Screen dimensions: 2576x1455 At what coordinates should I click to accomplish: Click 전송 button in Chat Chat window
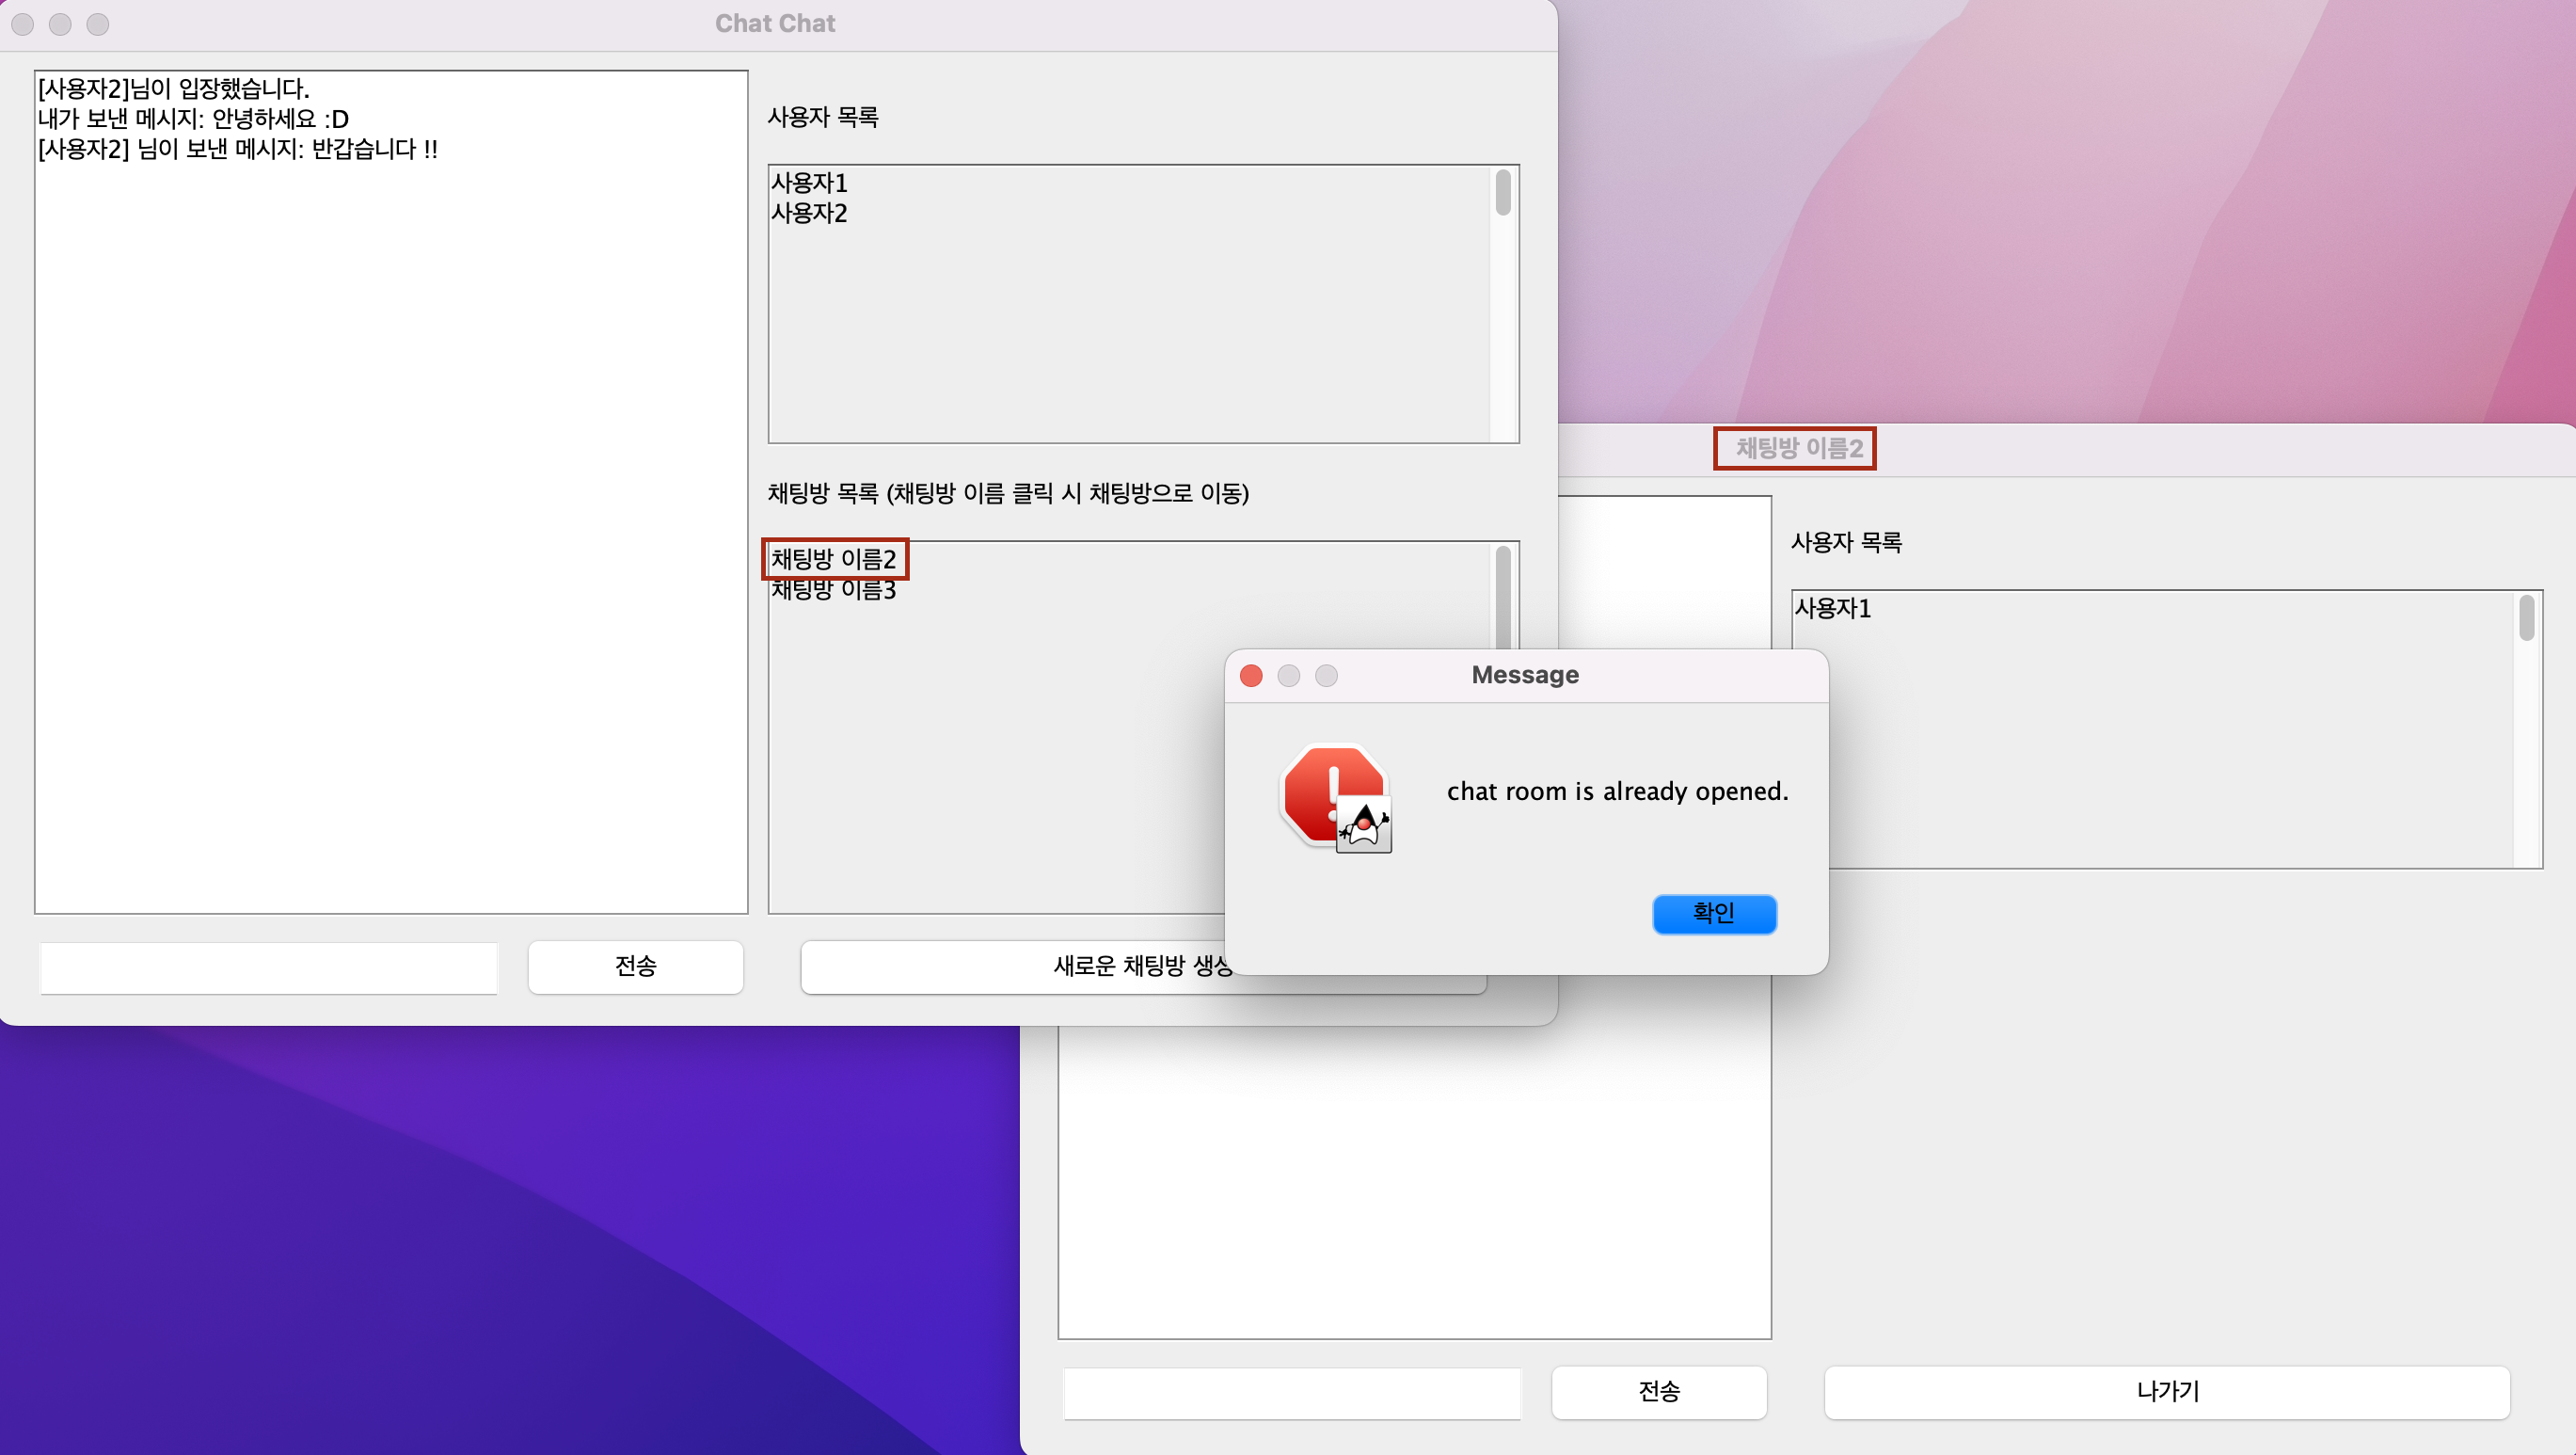click(x=635, y=966)
